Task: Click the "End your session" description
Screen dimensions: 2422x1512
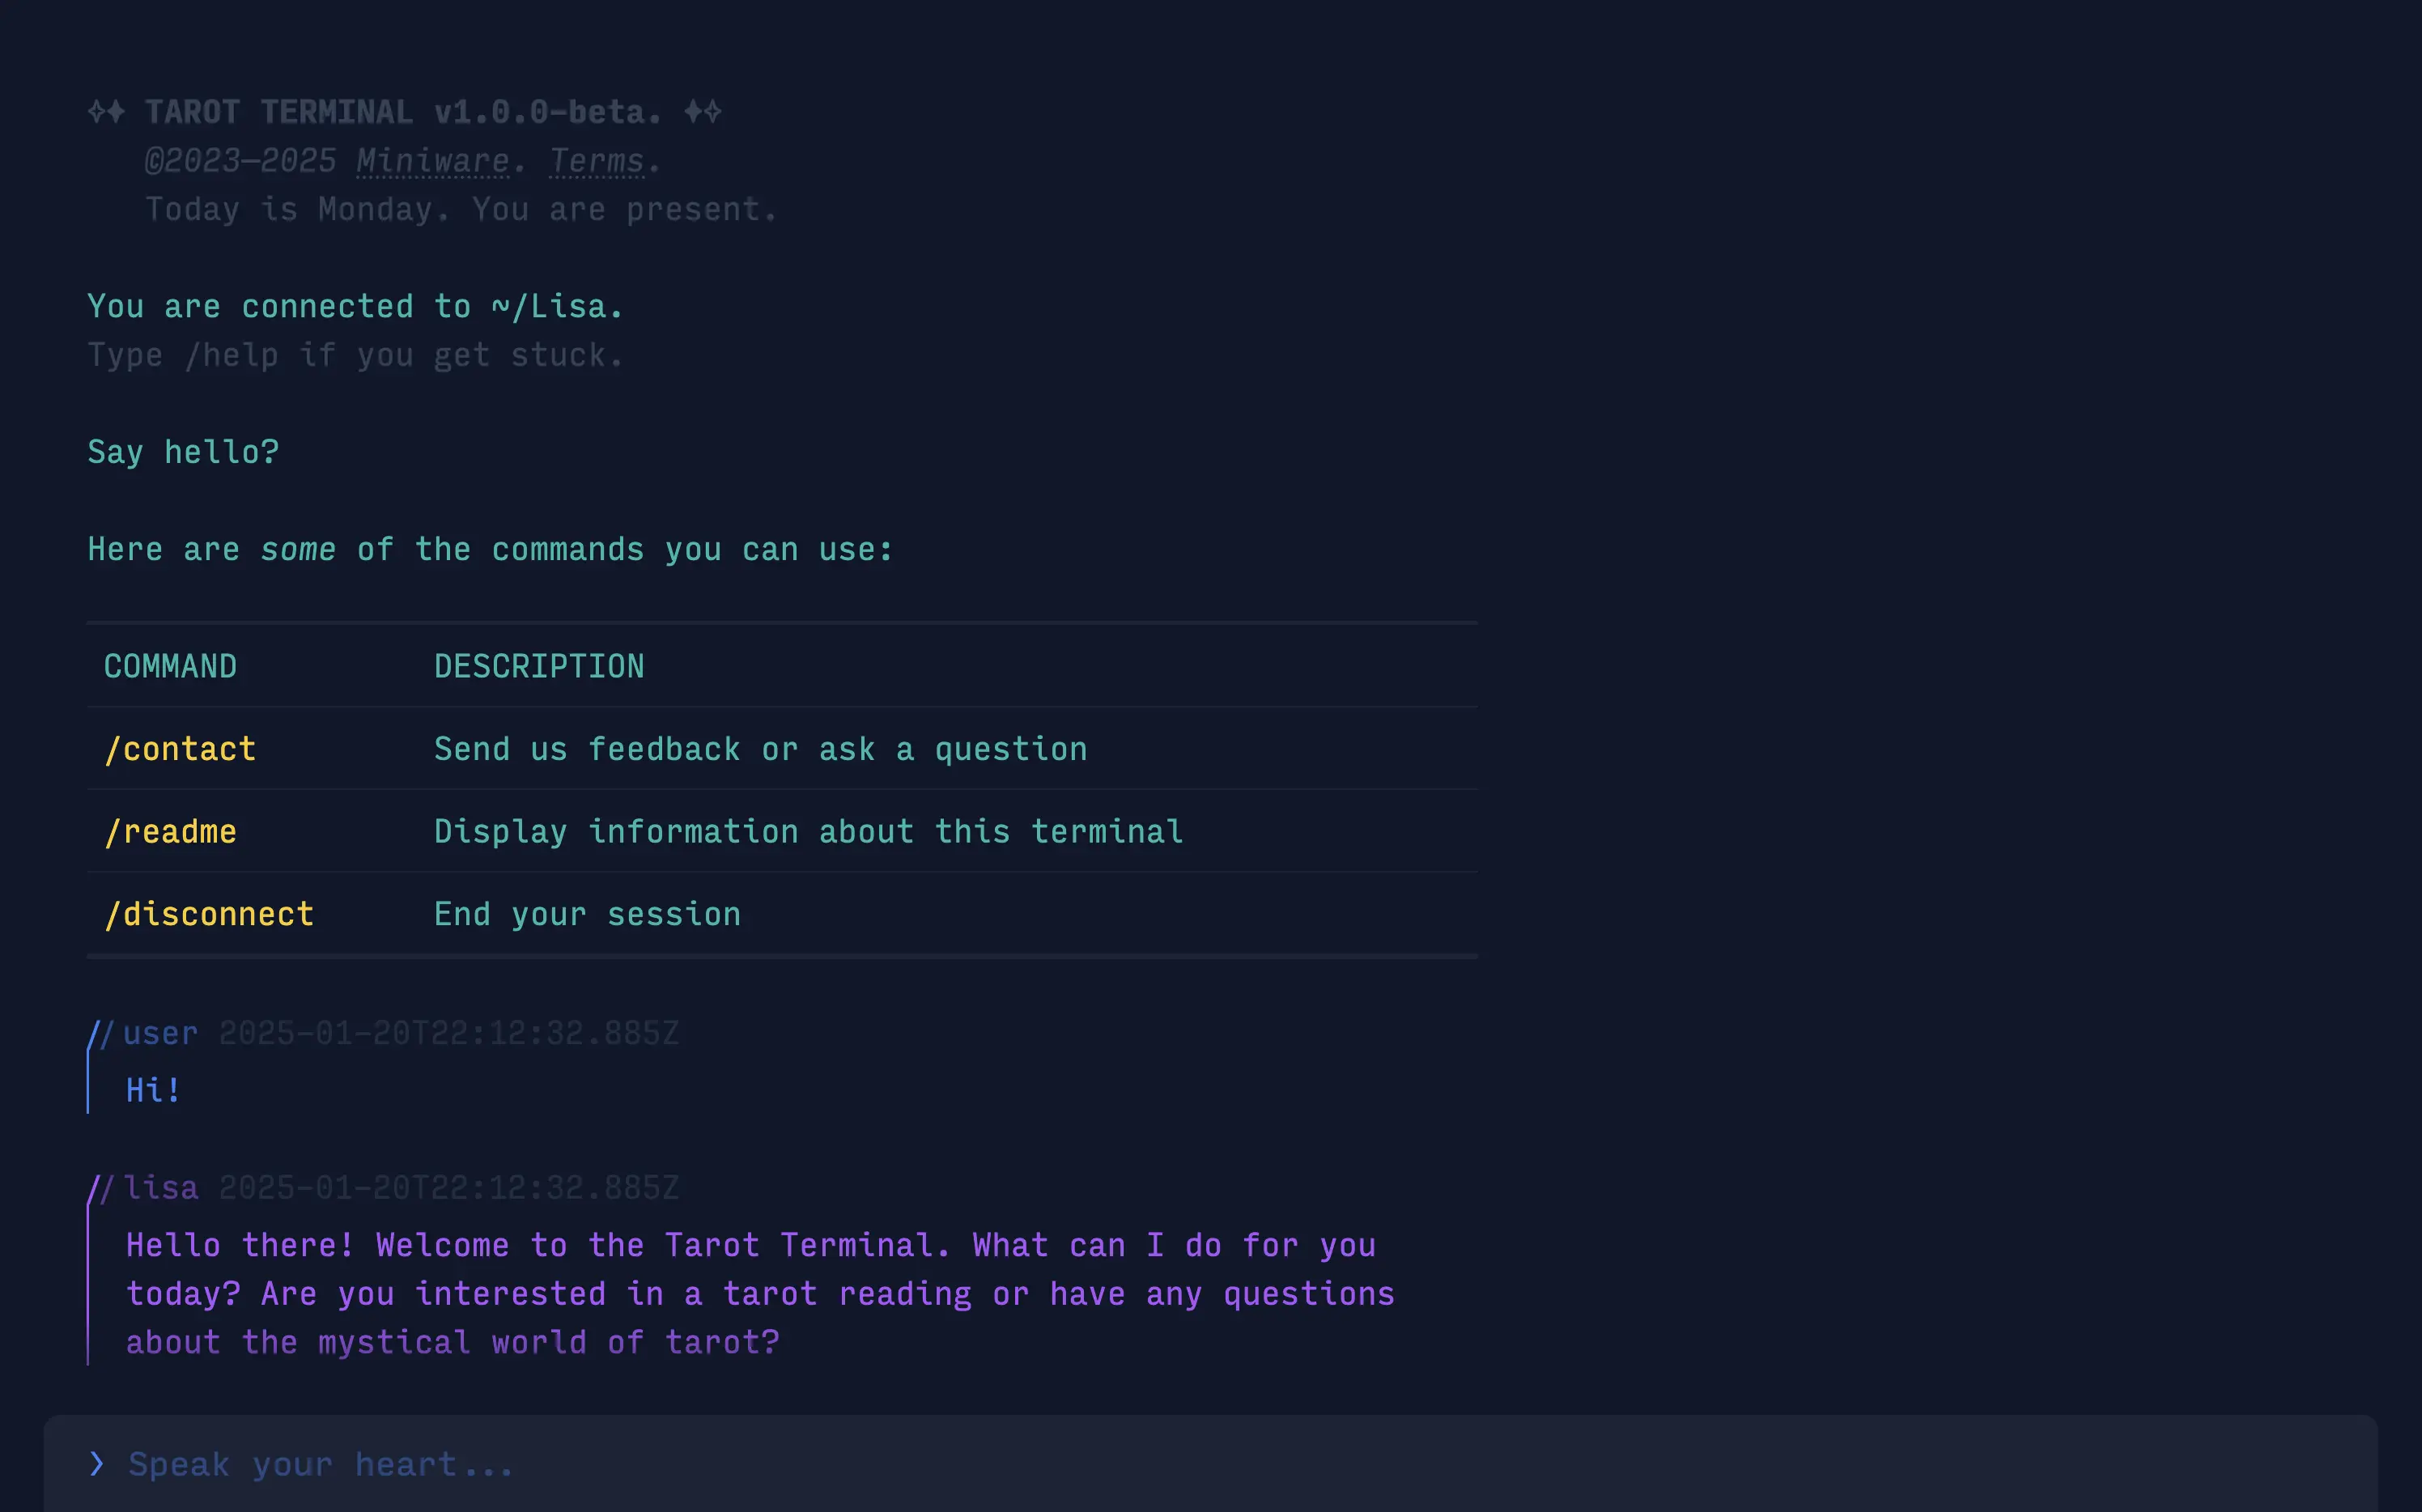Action: click(x=587, y=914)
